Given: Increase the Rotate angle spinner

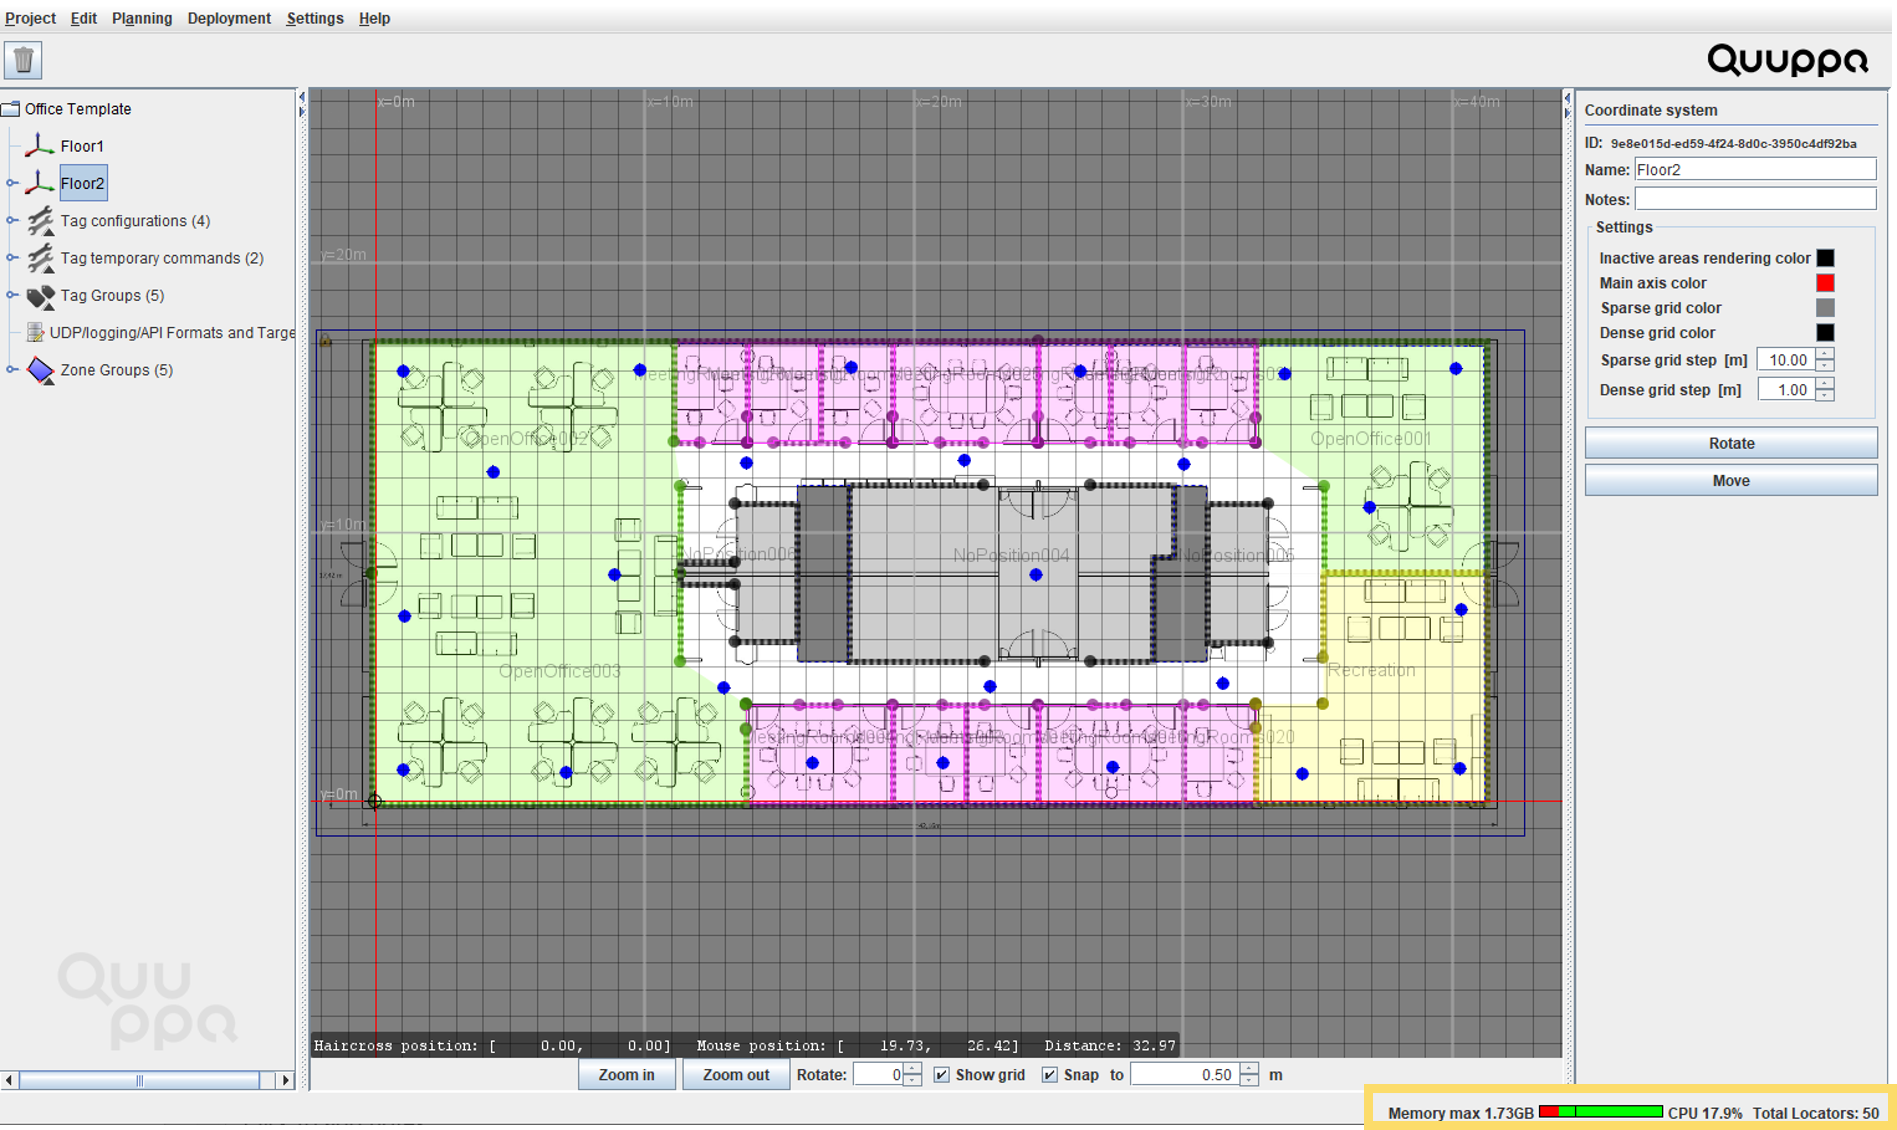Looking at the screenshot, I should point(912,1069).
